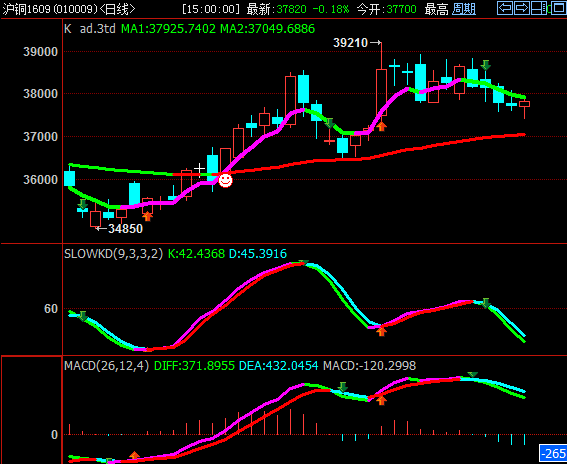567x464 pixels.
Task: Open the 周期 period link
Action: click(464, 9)
